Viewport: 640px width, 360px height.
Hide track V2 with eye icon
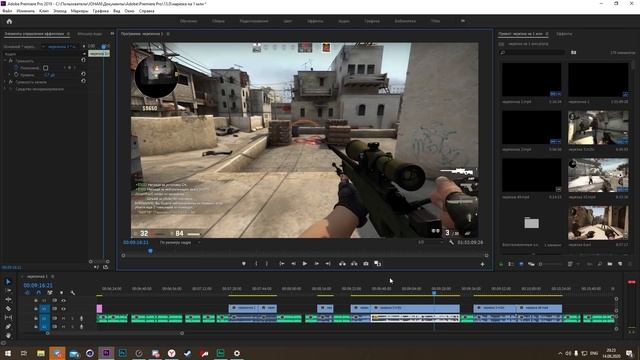[x=63, y=309]
